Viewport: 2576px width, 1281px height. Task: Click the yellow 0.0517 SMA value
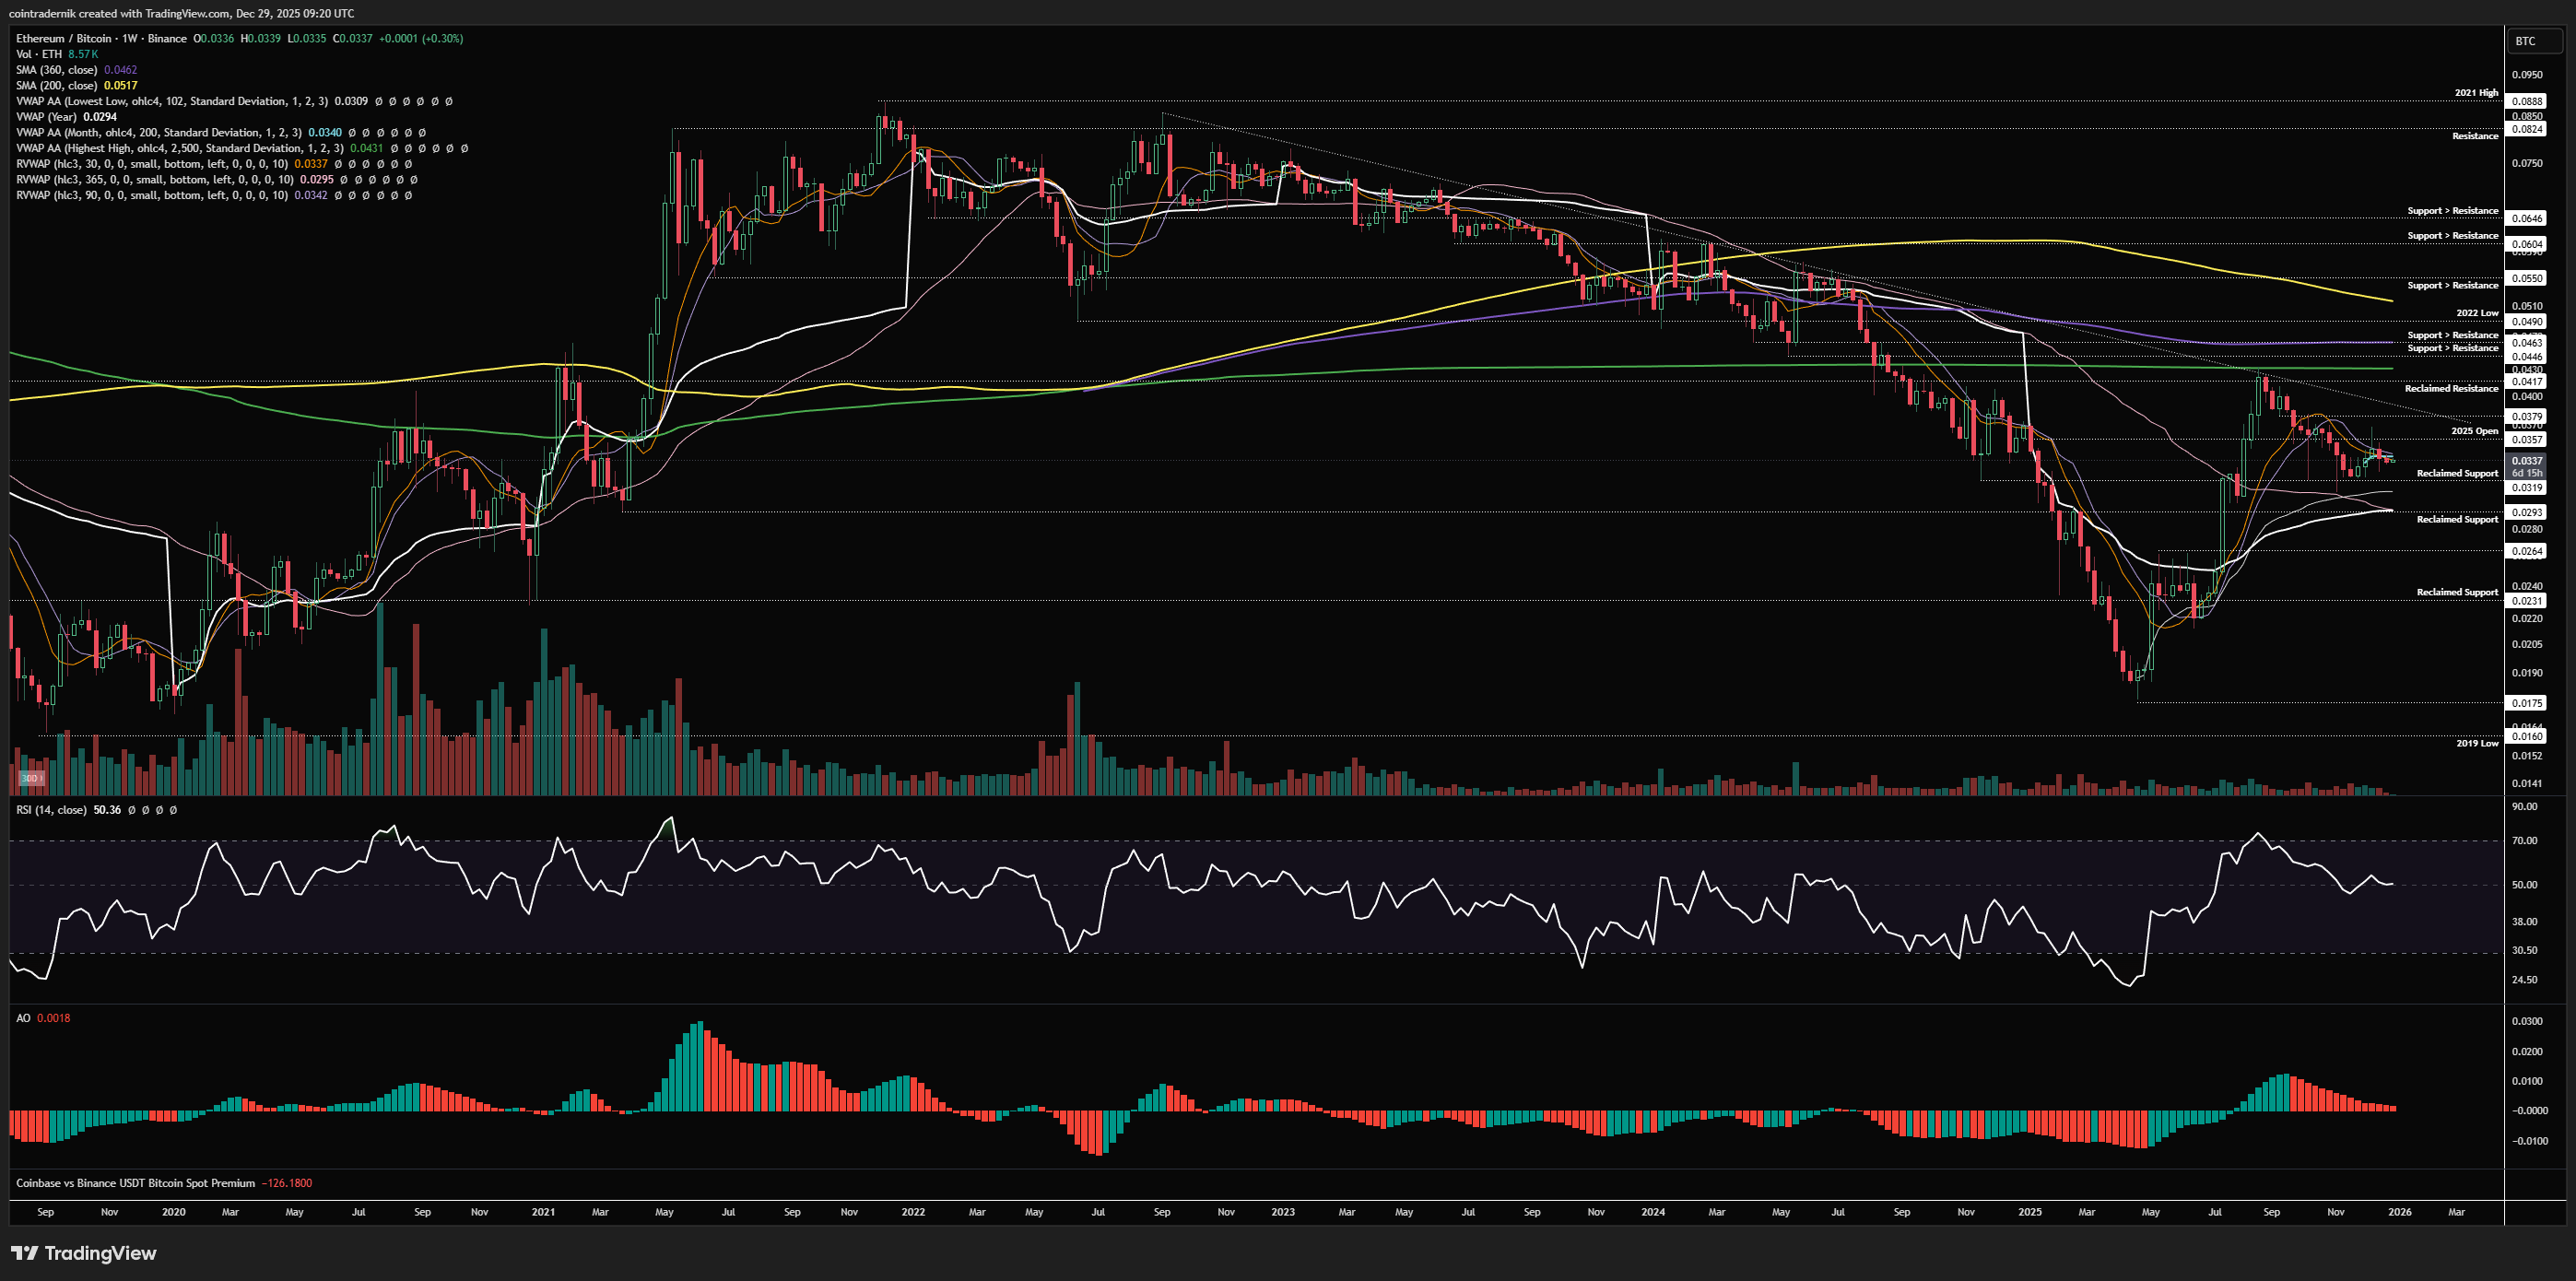point(120,85)
